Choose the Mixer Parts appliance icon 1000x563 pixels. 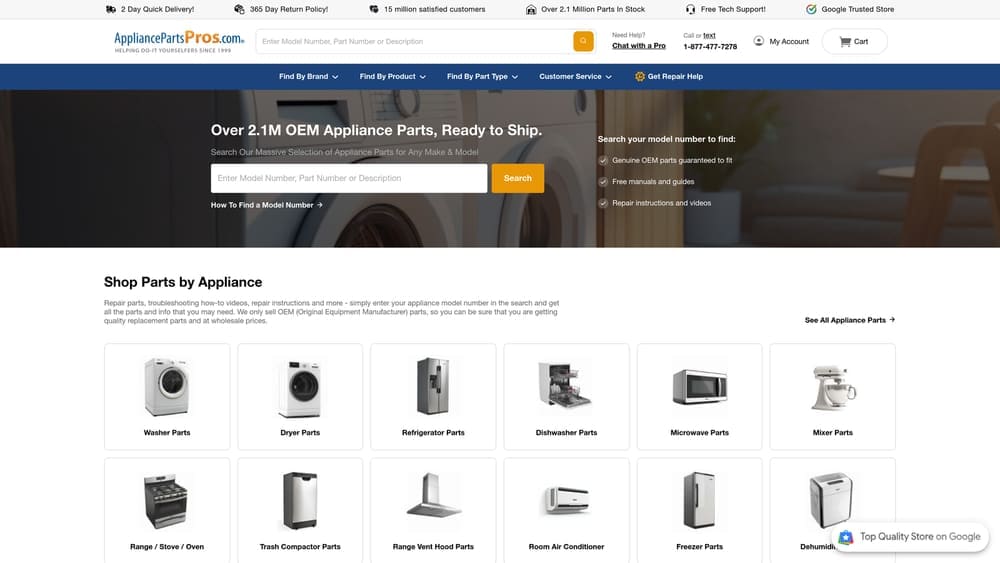(x=832, y=387)
